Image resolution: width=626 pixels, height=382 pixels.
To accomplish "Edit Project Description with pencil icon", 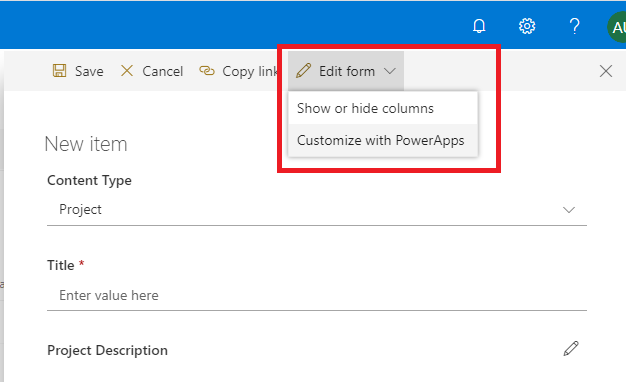I will (571, 348).
